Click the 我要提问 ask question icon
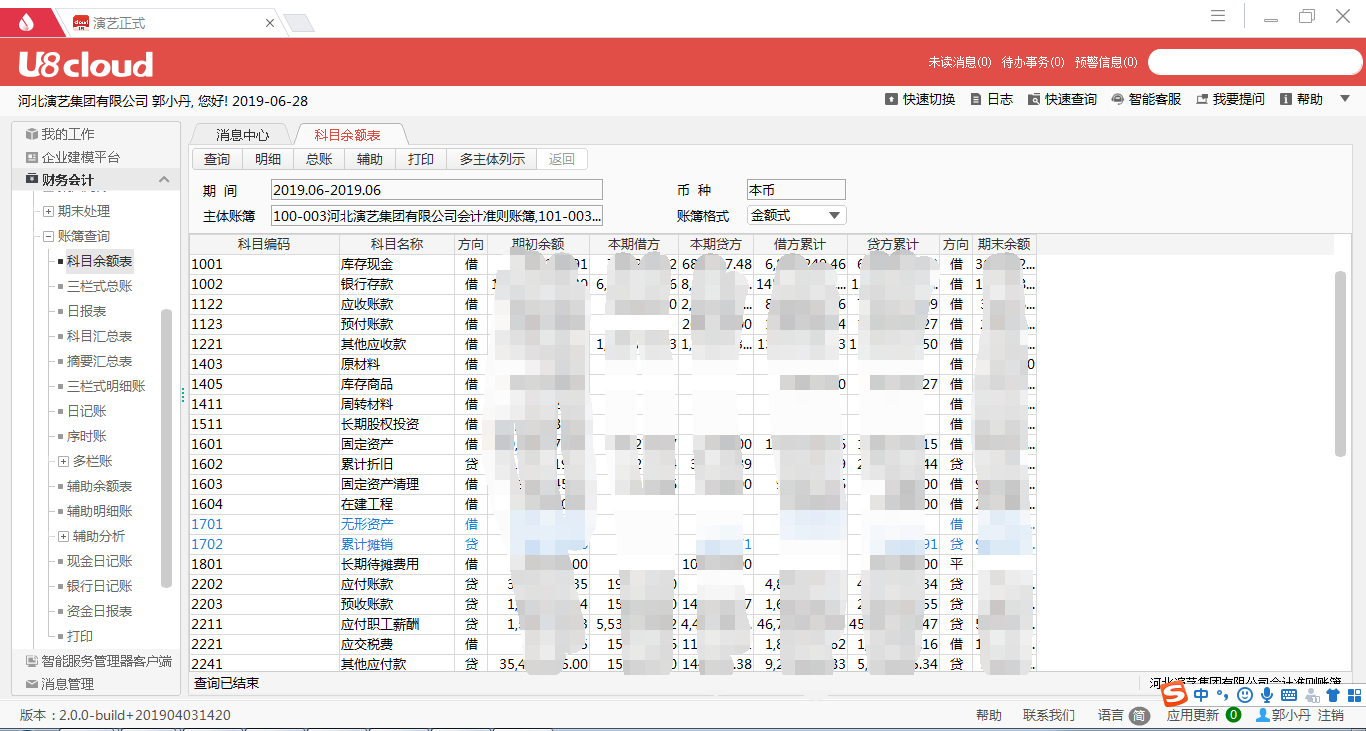1366x731 pixels. pyautogui.click(x=1201, y=100)
